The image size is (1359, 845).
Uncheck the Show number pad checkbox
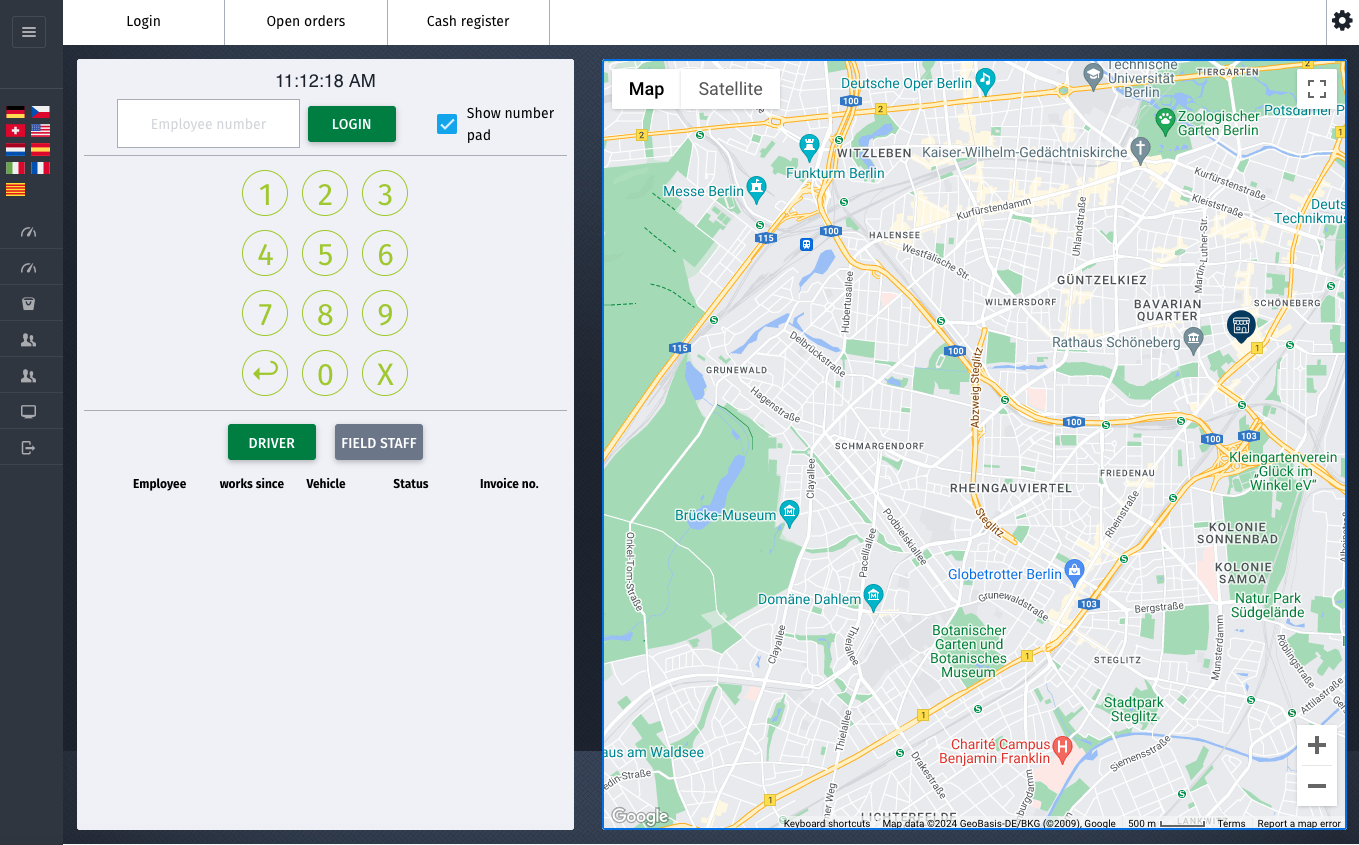[447, 124]
